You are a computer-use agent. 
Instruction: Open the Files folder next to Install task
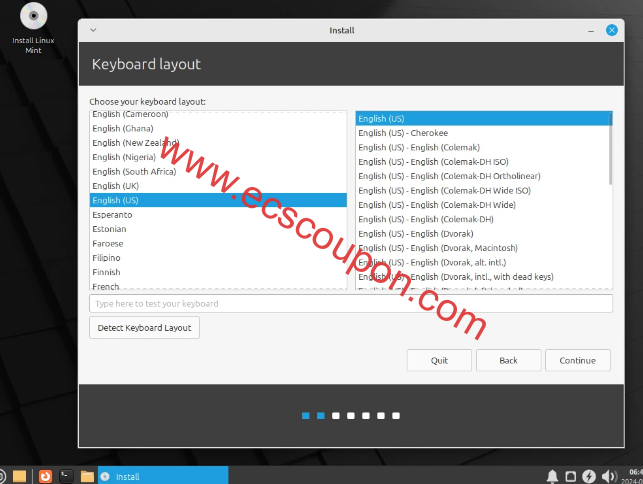pyautogui.click(x=87, y=476)
